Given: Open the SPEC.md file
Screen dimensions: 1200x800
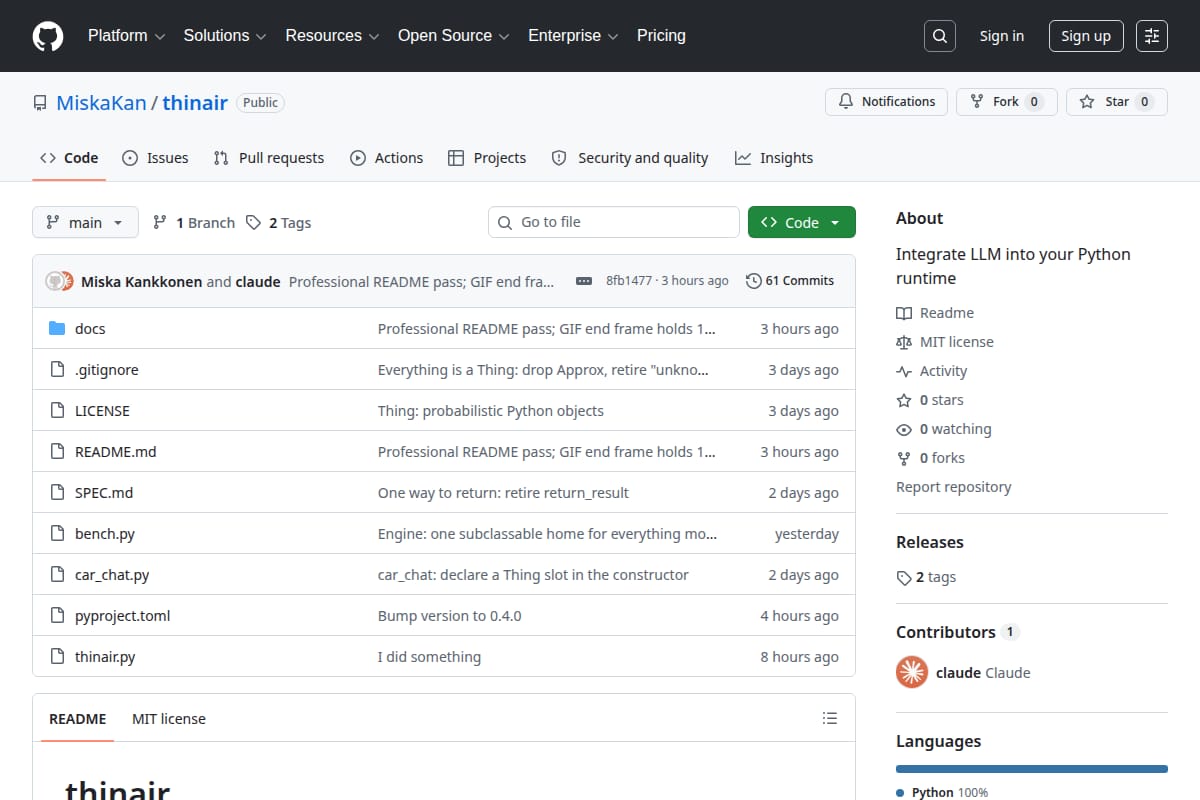Looking at the screenshot, I should [104, 493].
